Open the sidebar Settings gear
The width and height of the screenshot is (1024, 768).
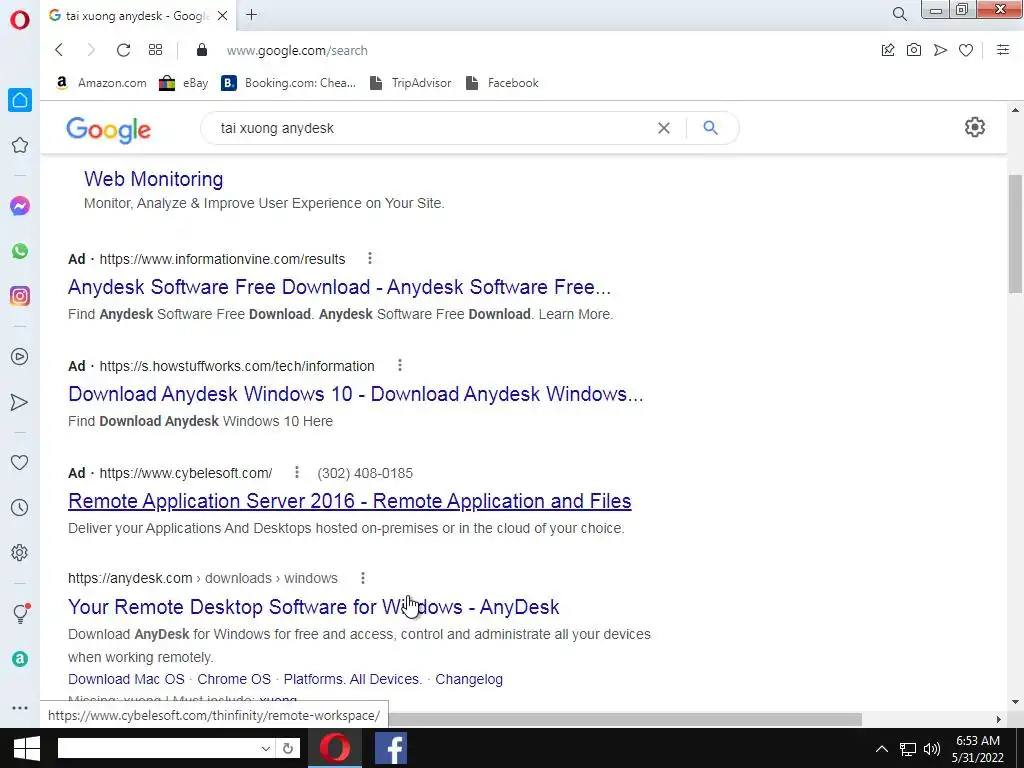(x=20, y=552)
